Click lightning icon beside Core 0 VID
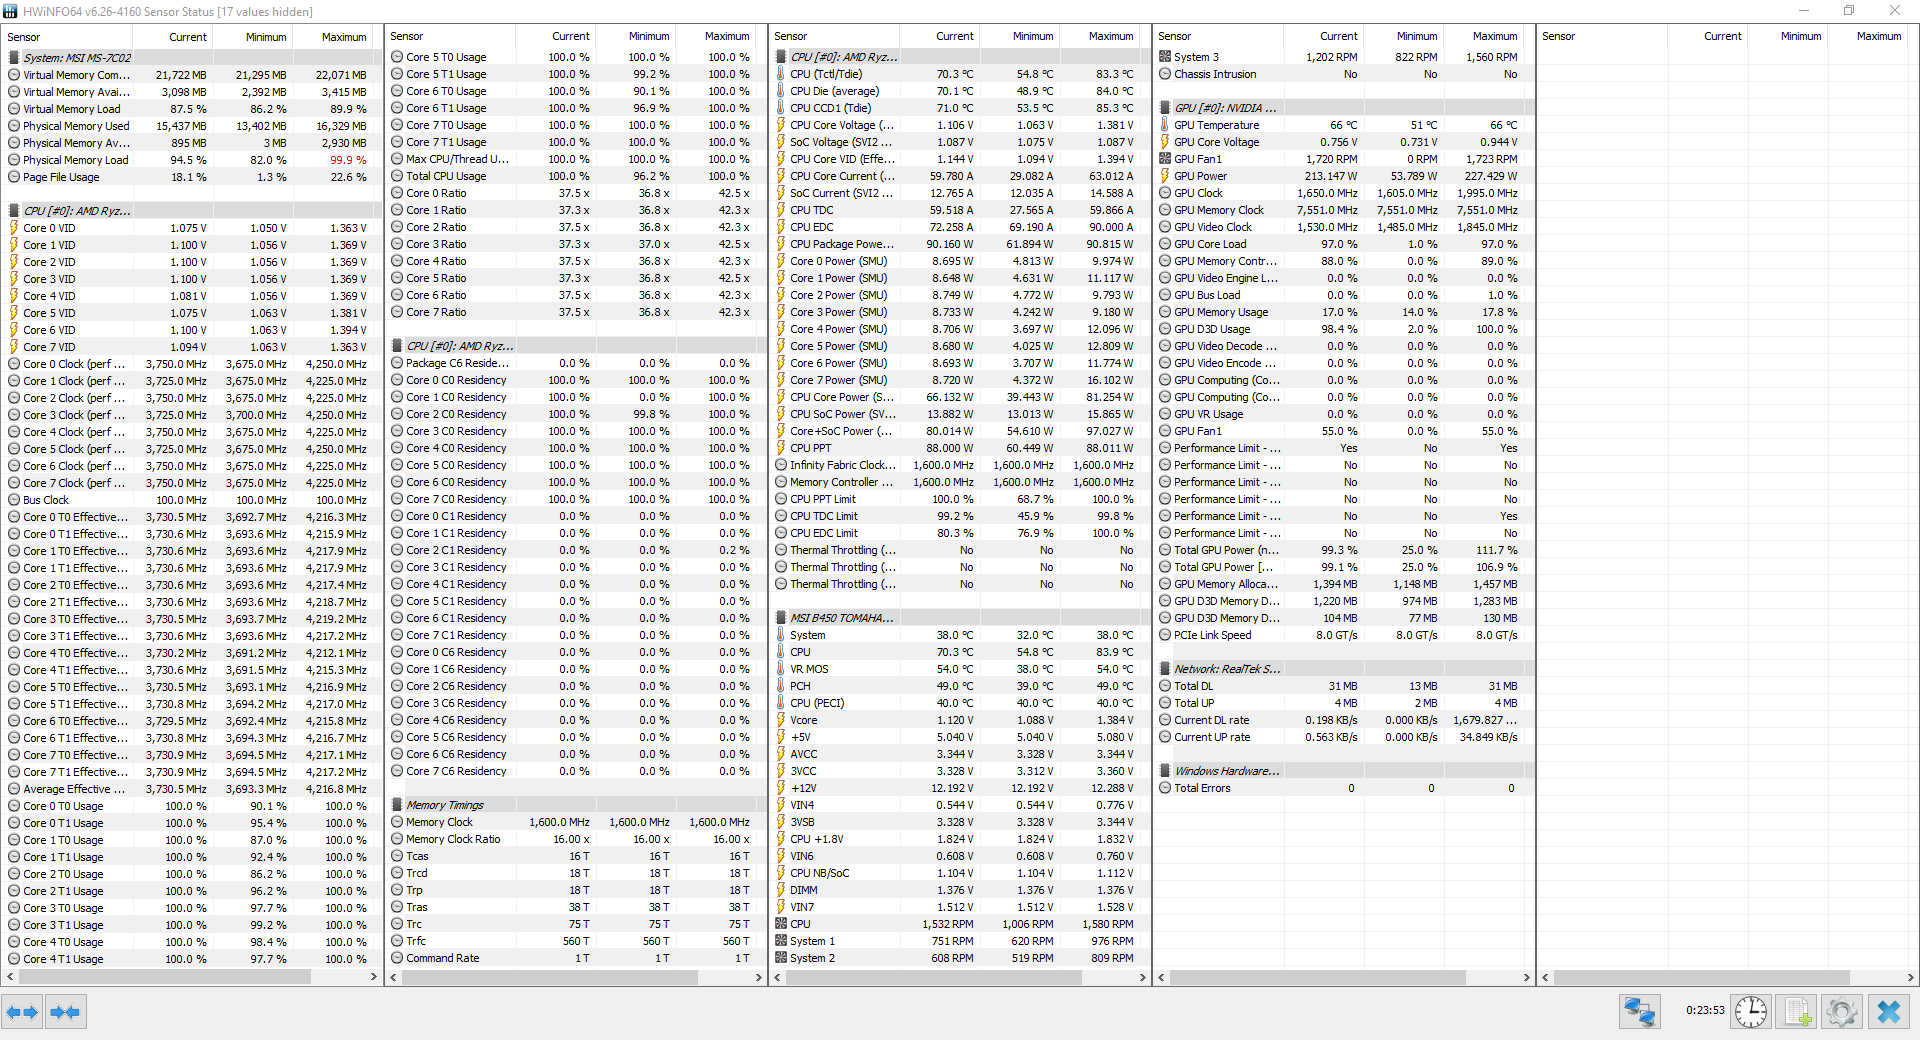The width and height of the screenshot is (1920, 1040). tap(14, 228)
